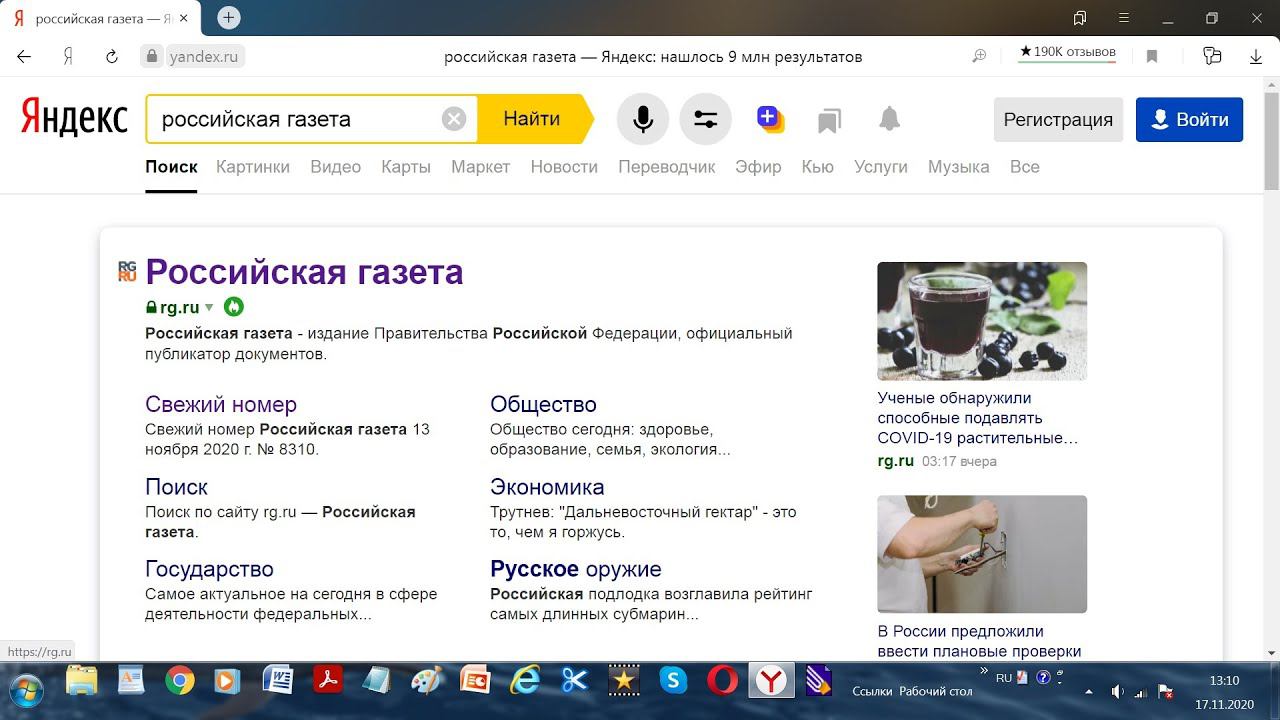Open browser downloads arrow icon
Screen dimensions: 1280x720
[1256, 57]
